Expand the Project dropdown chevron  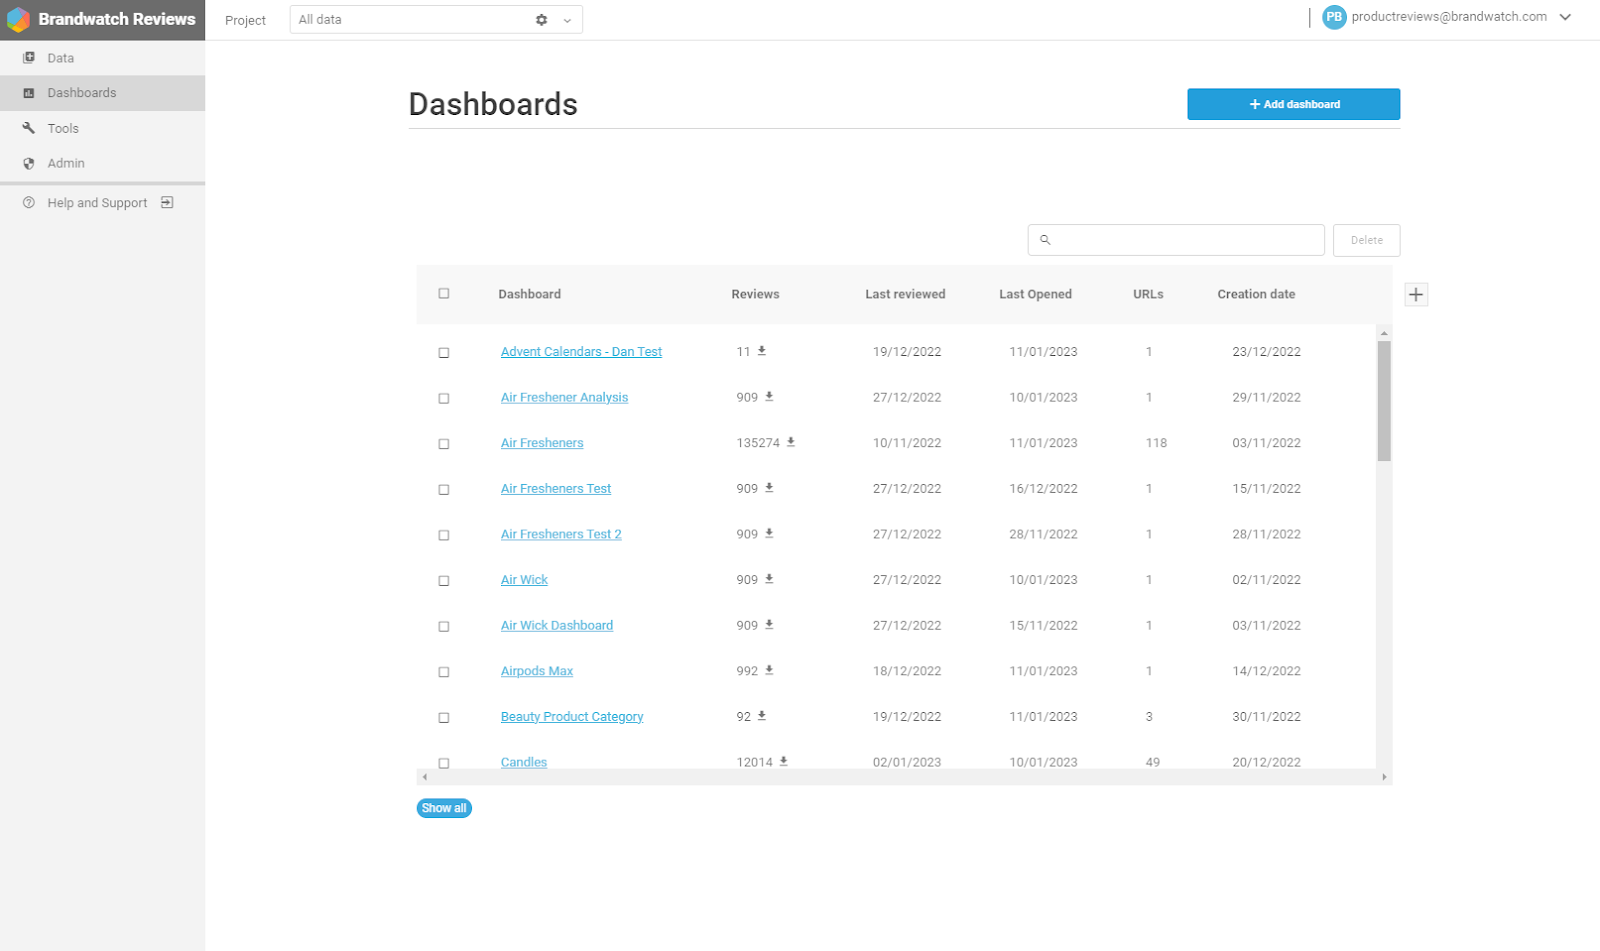pyautogui.click(x=567, y=20)
